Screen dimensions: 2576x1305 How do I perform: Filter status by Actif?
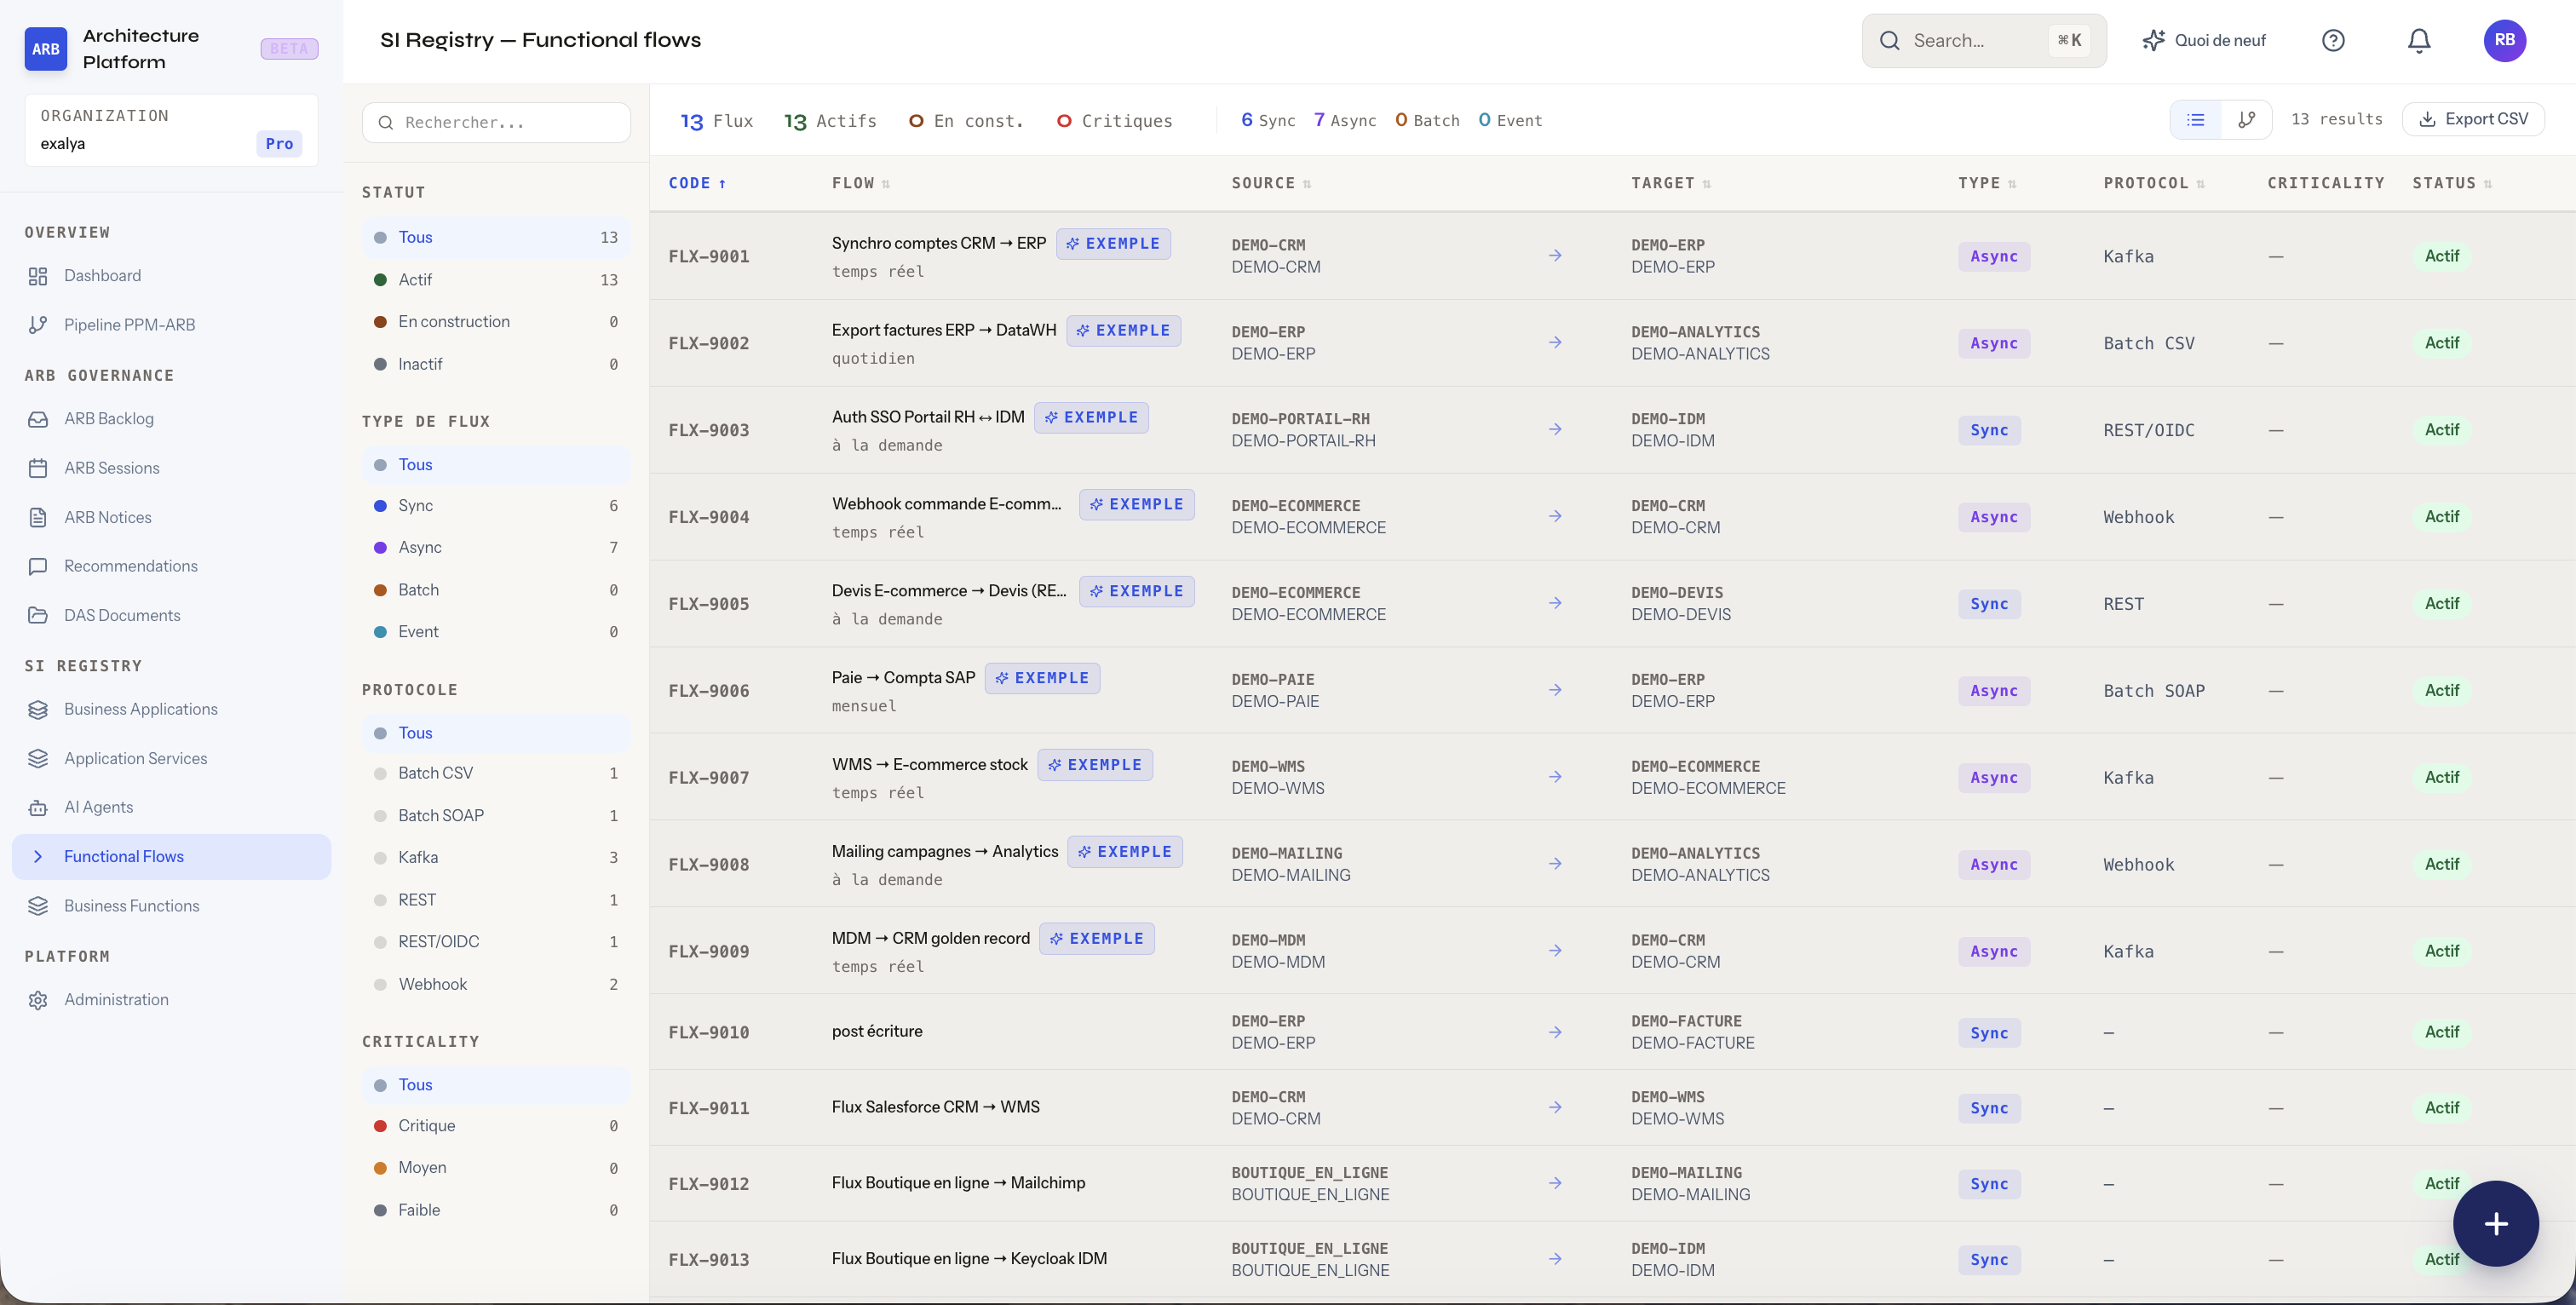[496, 280]
